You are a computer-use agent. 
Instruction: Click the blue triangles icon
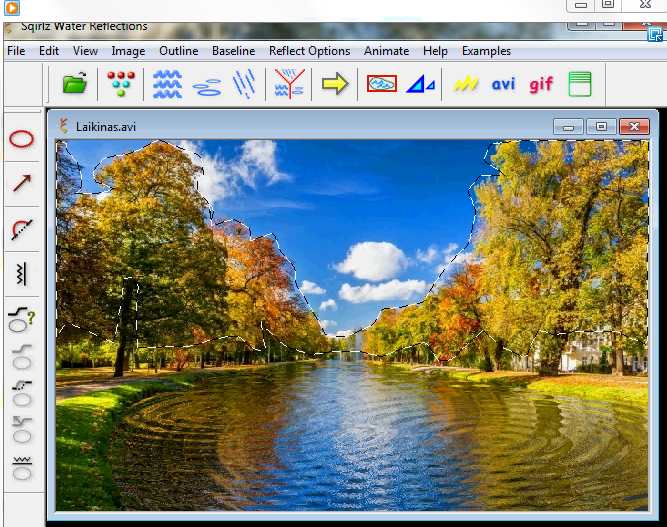click(420, 85)
